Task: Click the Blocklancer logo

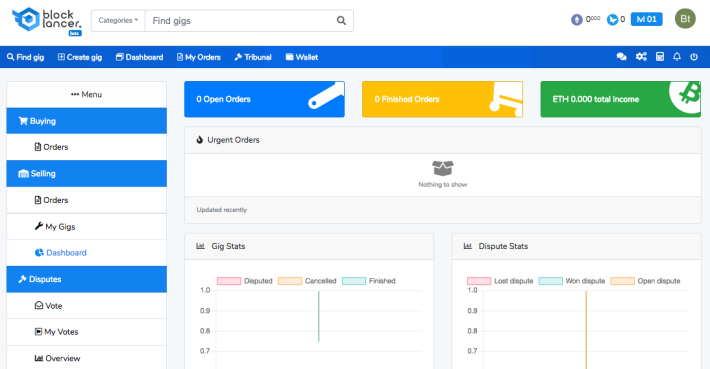Action: point(47,21)
